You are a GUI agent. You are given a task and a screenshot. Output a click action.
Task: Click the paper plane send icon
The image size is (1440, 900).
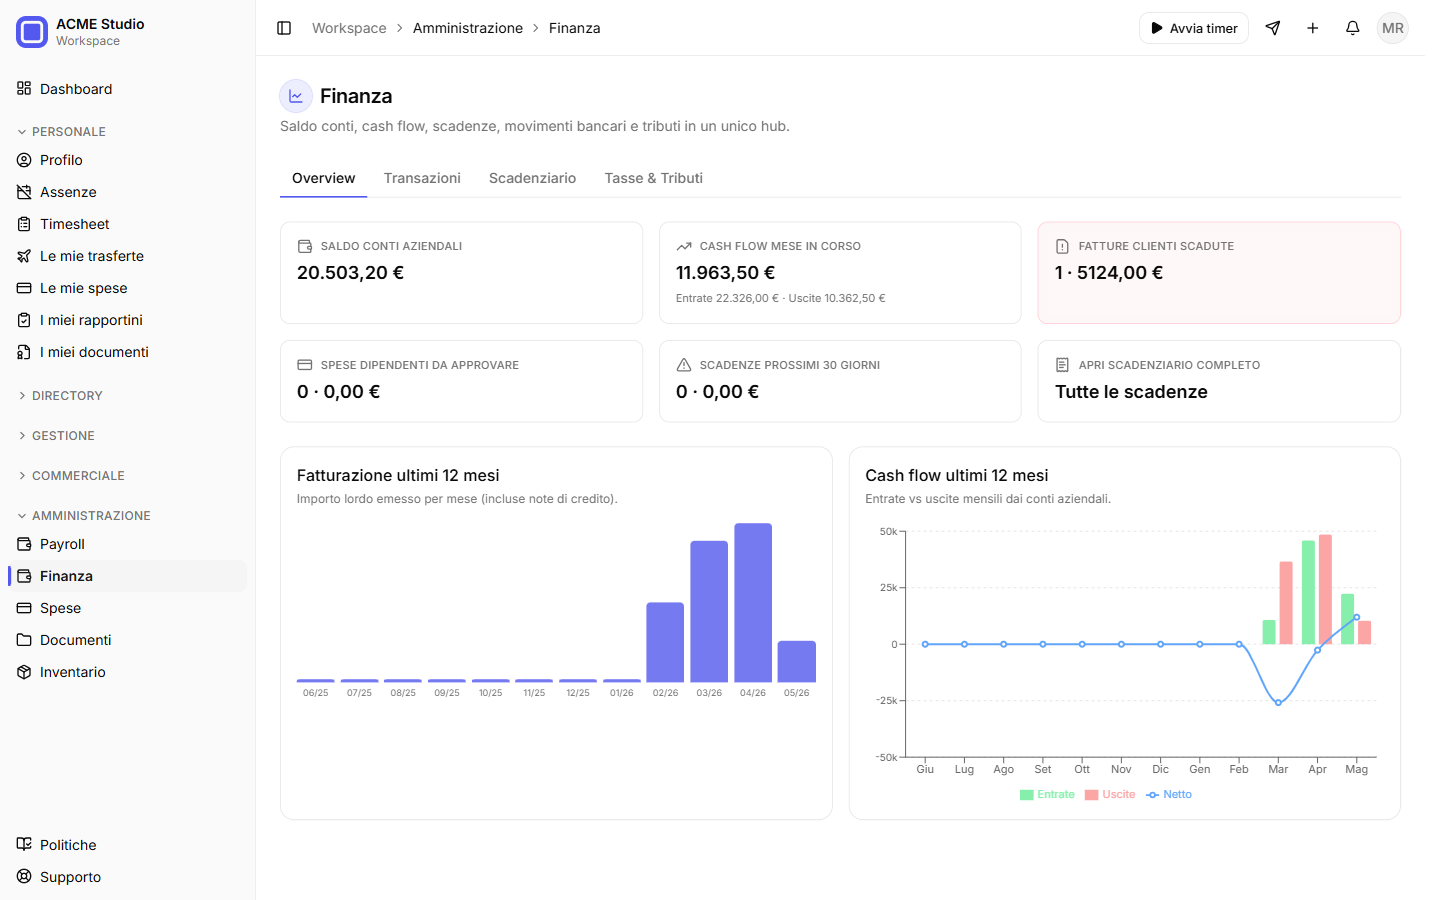(1272, 28)
